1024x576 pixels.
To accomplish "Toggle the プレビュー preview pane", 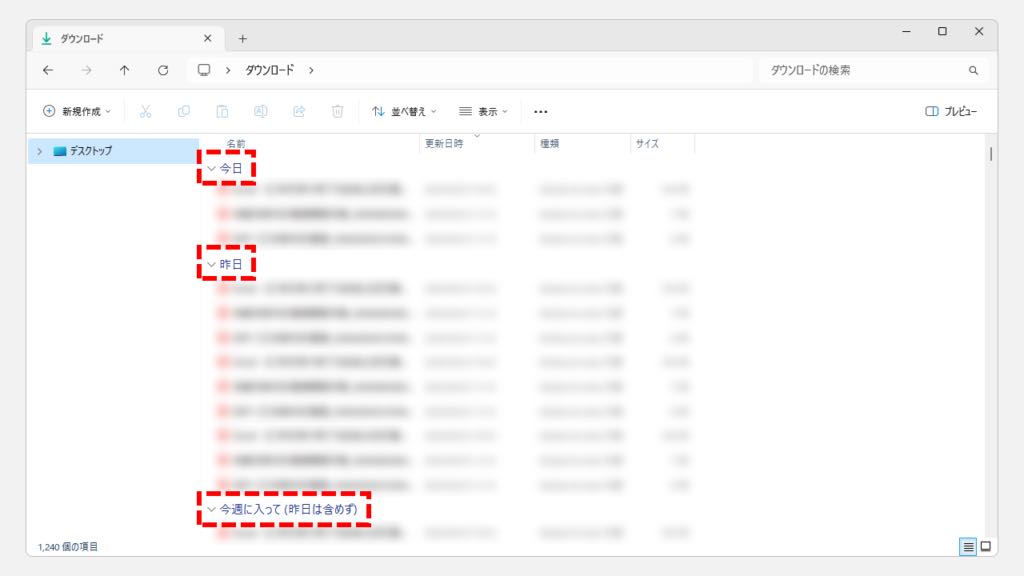I will (x=951, y=112).
